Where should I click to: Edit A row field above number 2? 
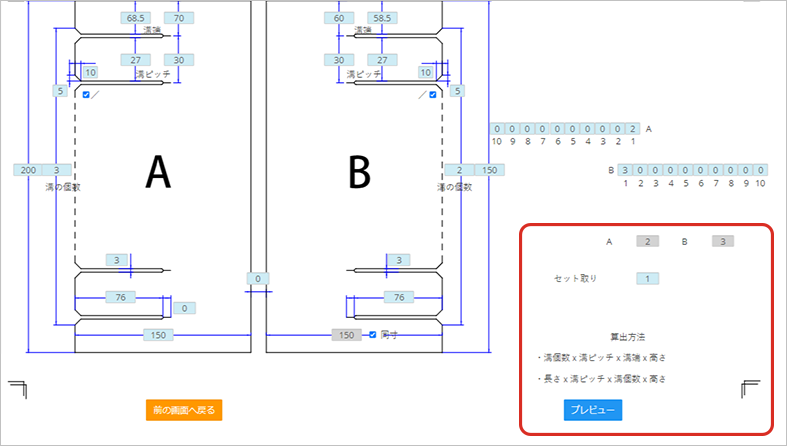[x=618, y=129]
